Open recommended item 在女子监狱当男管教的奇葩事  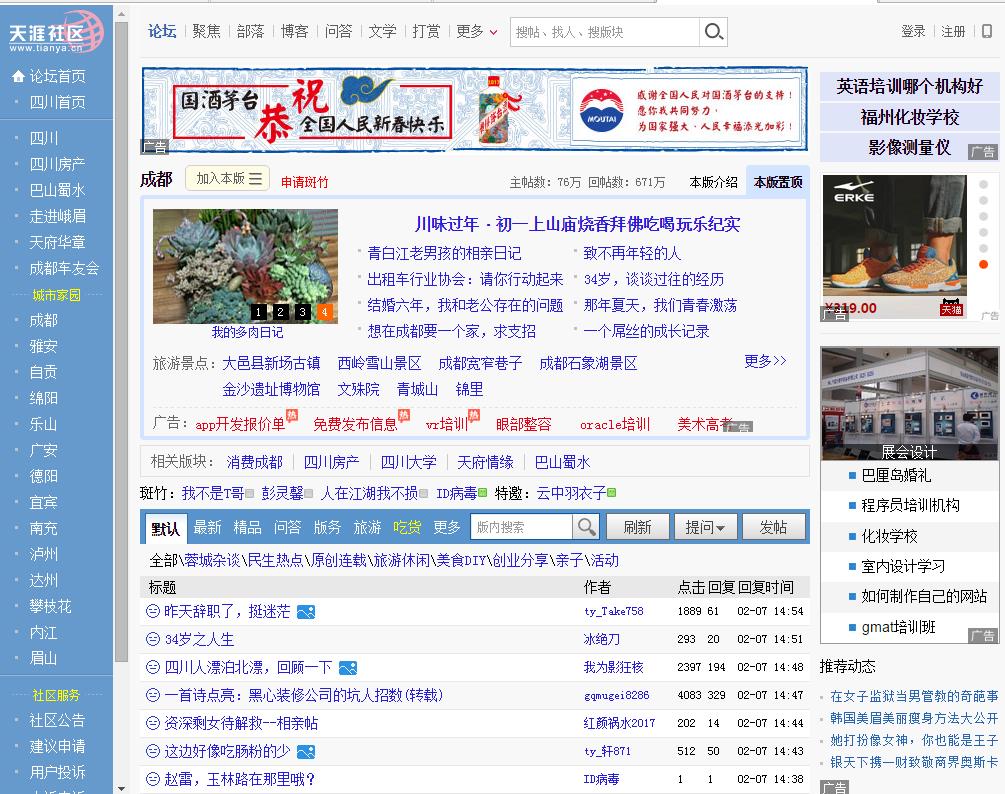[914, 696]
